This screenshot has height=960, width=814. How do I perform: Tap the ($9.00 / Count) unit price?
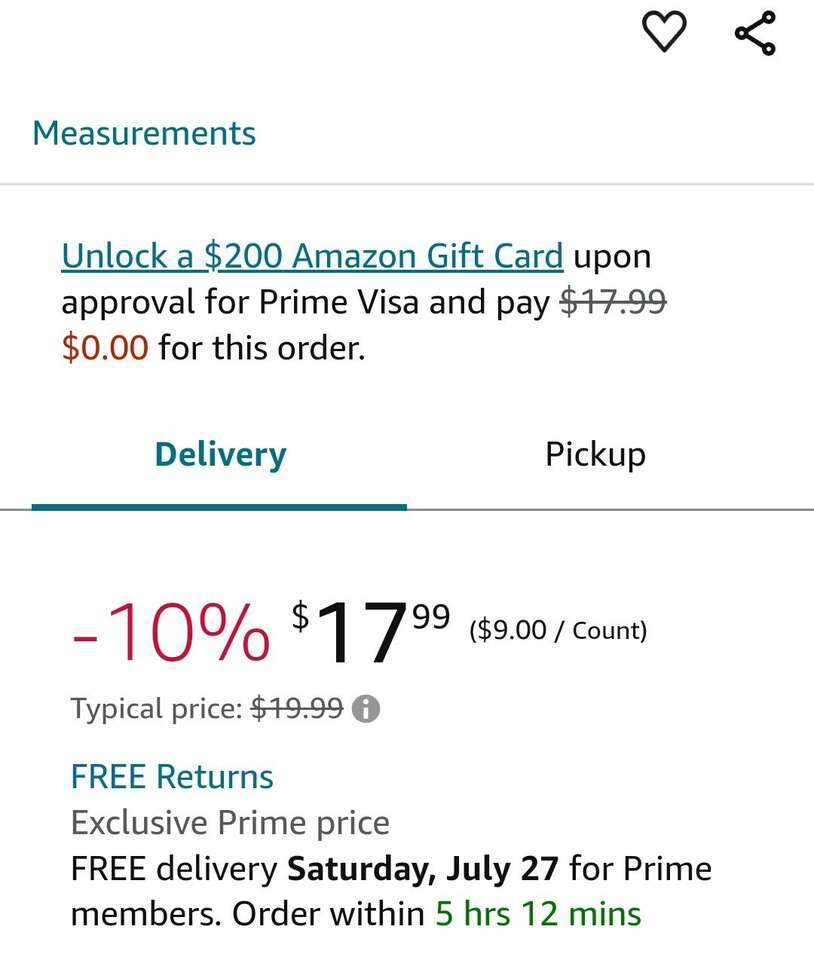(x=558, y=631)
